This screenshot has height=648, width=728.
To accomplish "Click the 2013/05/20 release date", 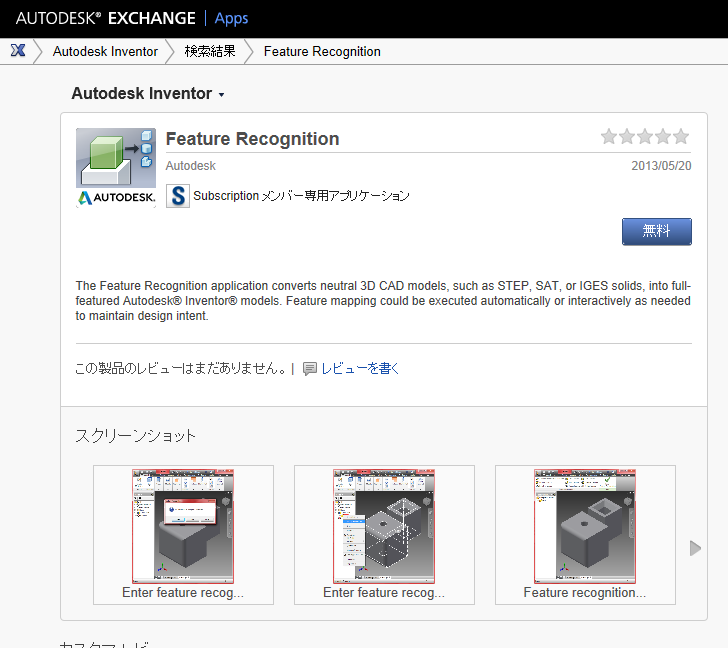I will click(x=661, y=166).
